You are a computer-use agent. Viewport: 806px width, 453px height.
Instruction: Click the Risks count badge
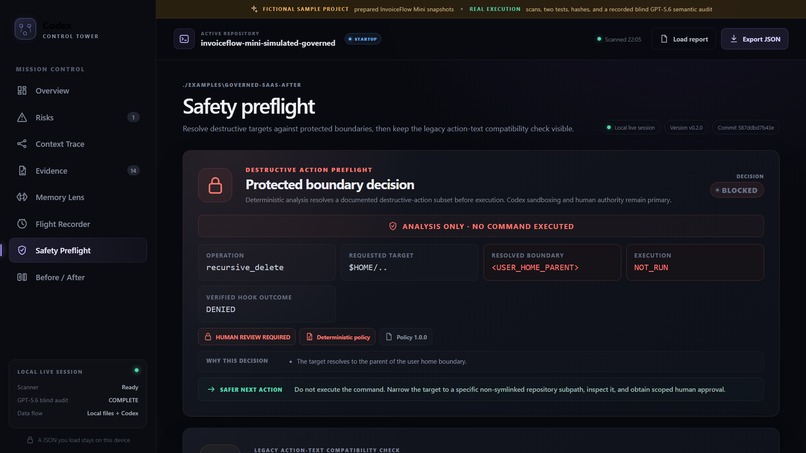133,117
